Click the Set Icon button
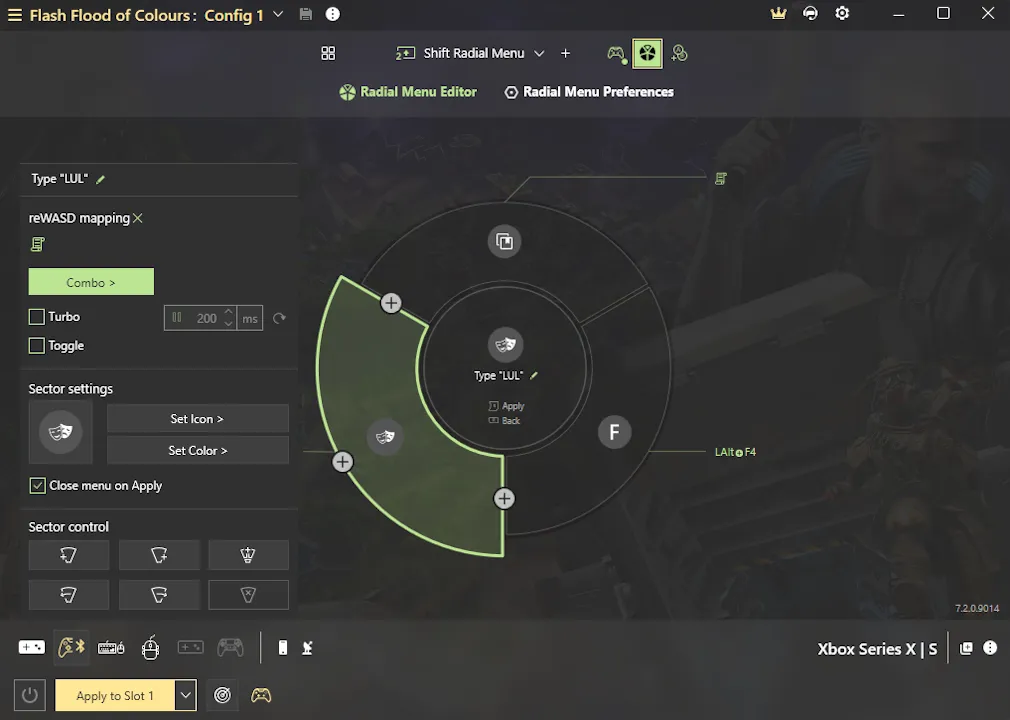This screenshot has height=720, width=1010. pos(197,418)
